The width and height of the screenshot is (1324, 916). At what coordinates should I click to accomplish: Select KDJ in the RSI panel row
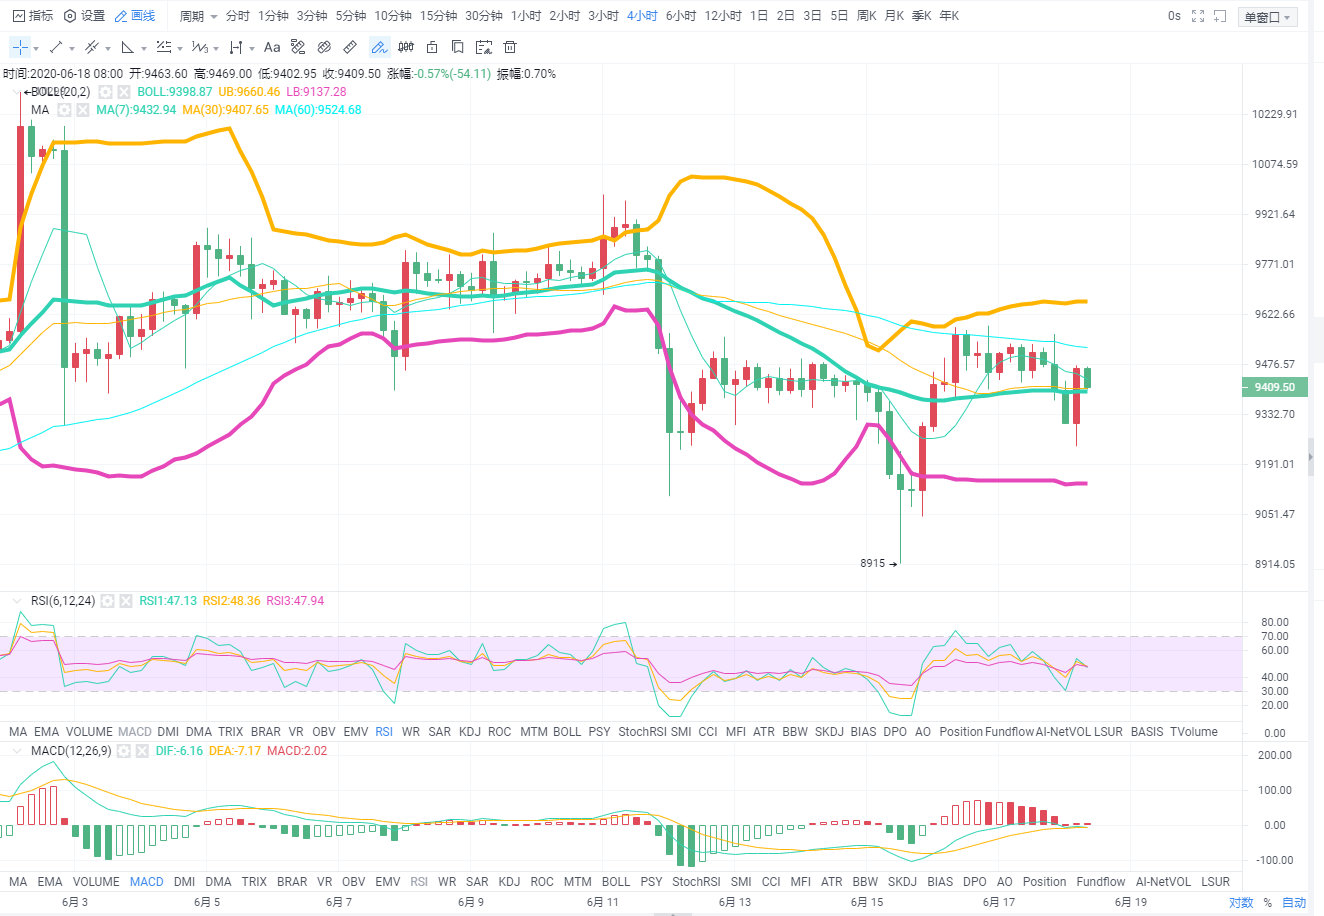(469, 732)
